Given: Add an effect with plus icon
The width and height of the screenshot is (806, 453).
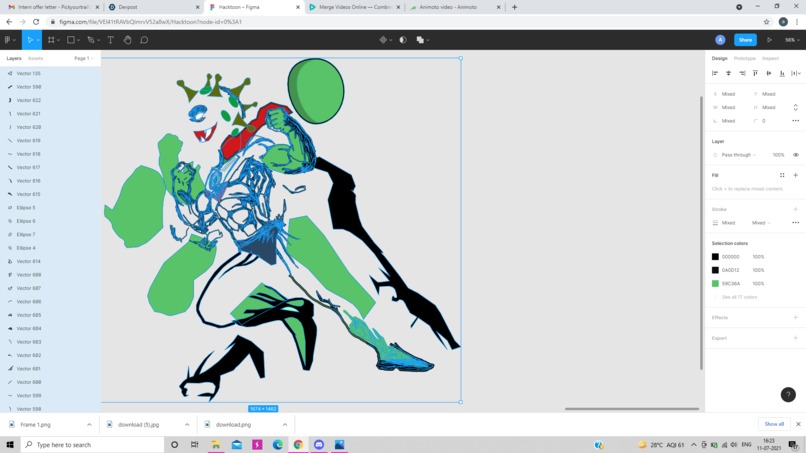Looking at the screenshot, I should (796, 317).
